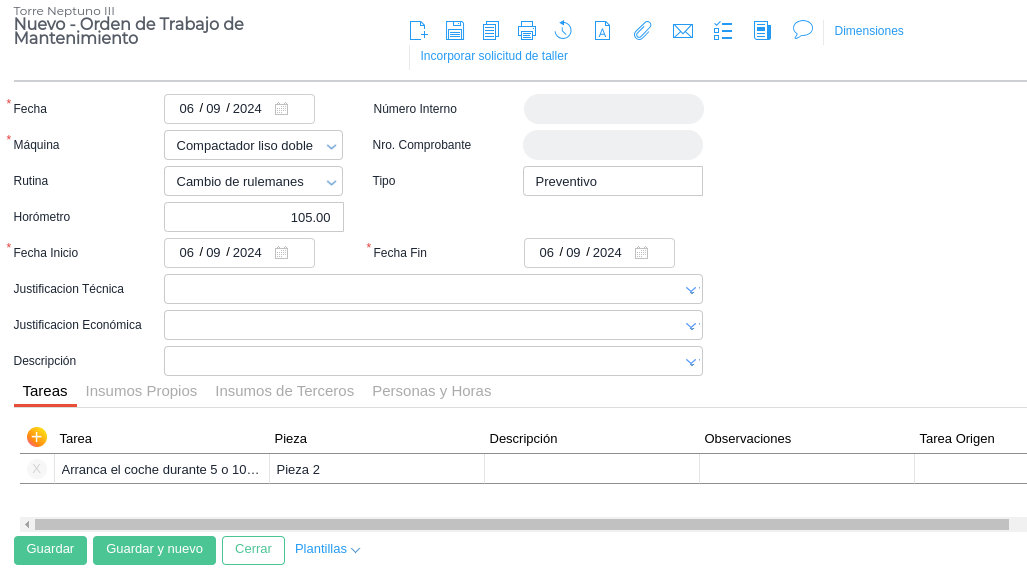Screen dimensions: 1027x572
Task: Open the Fecha calendar picker
Action: [282, 110]
